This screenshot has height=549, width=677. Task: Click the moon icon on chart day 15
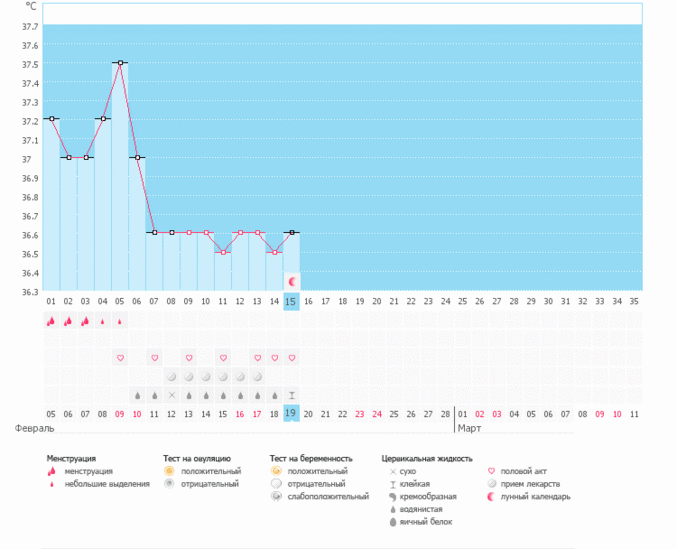tap(292, 282)
